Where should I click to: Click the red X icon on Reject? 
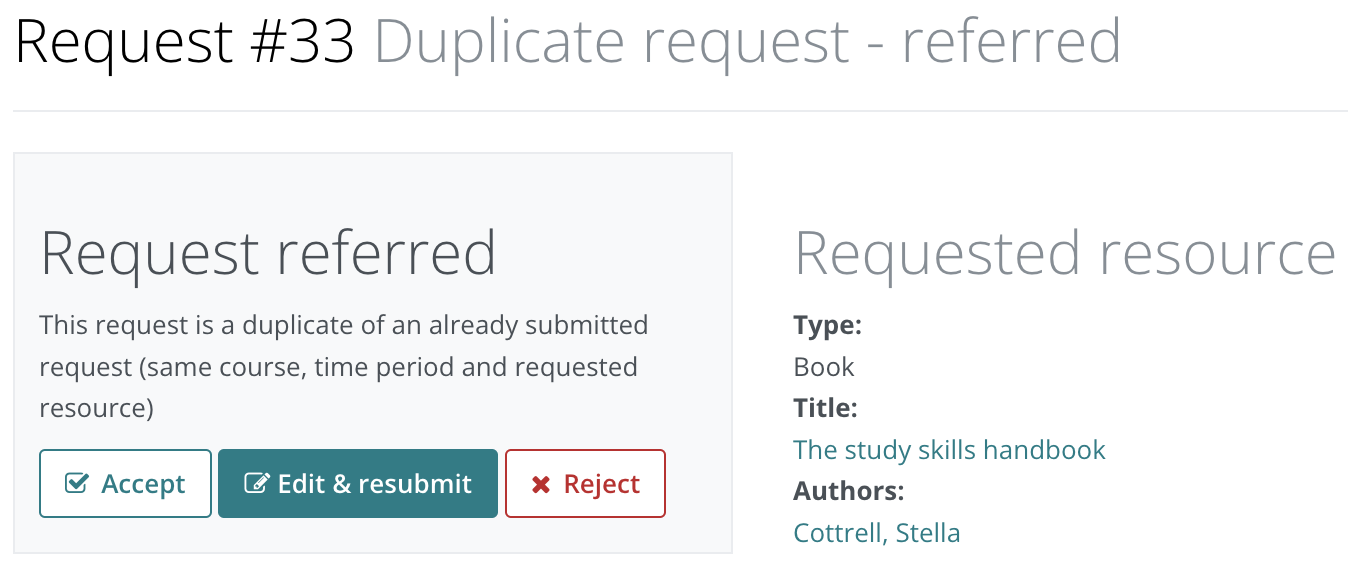[x=541, y=484]
